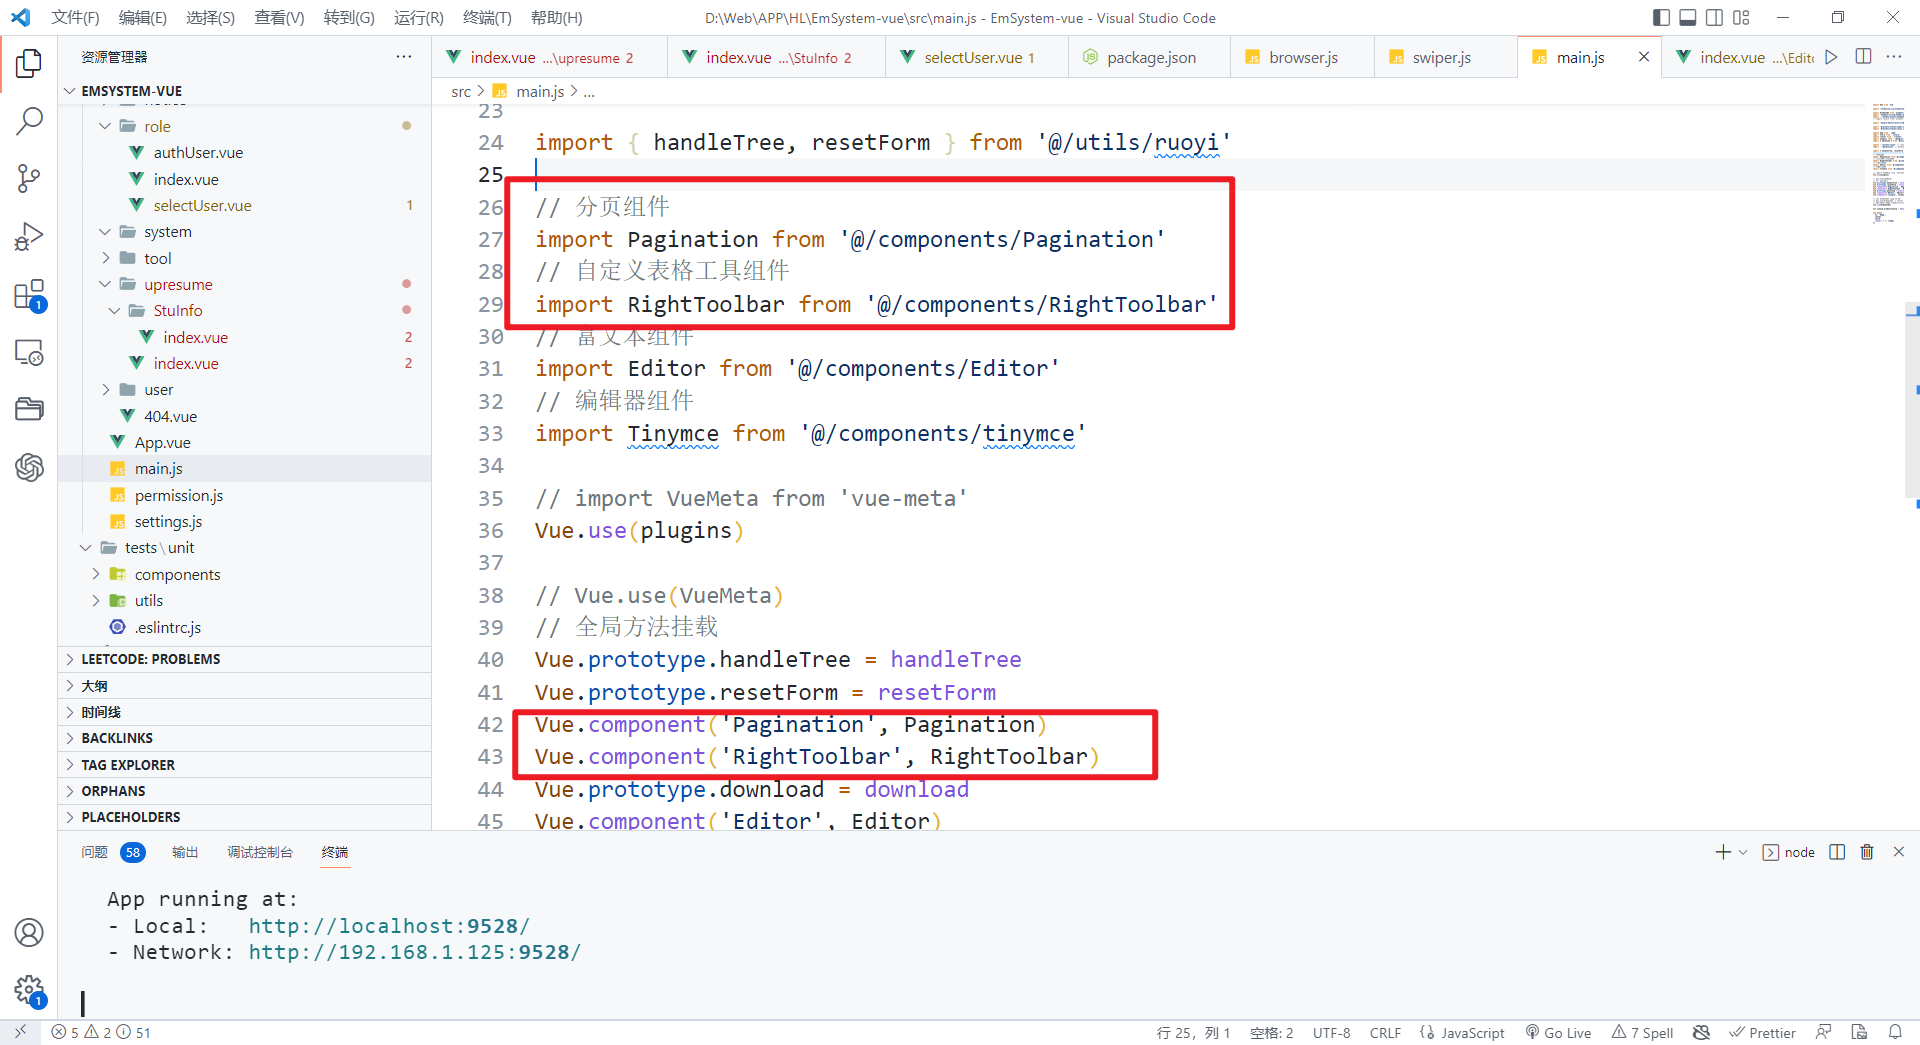Open the localhost:9528 link in terminal
The width and height of the screenshot is (1920, 1045).
pos(389,926)
